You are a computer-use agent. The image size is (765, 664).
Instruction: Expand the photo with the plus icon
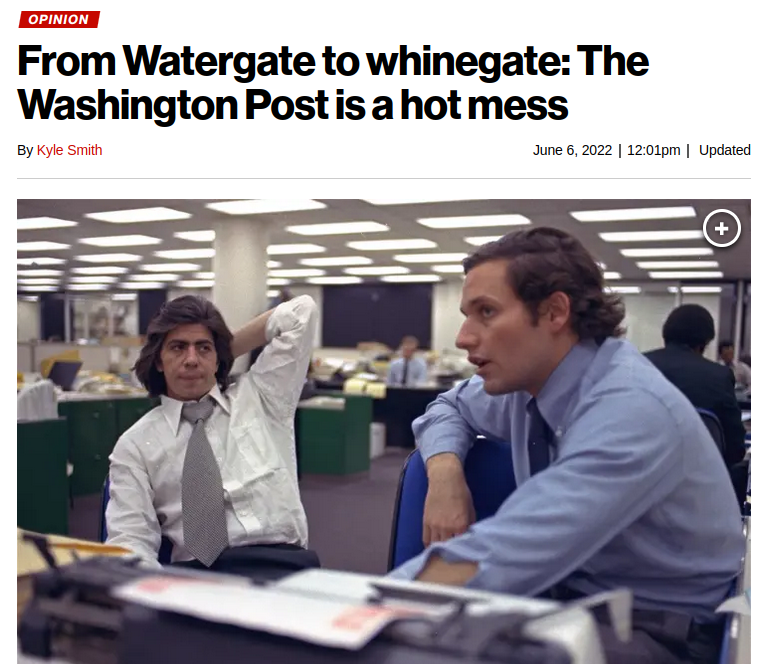[x=722, y=228]
